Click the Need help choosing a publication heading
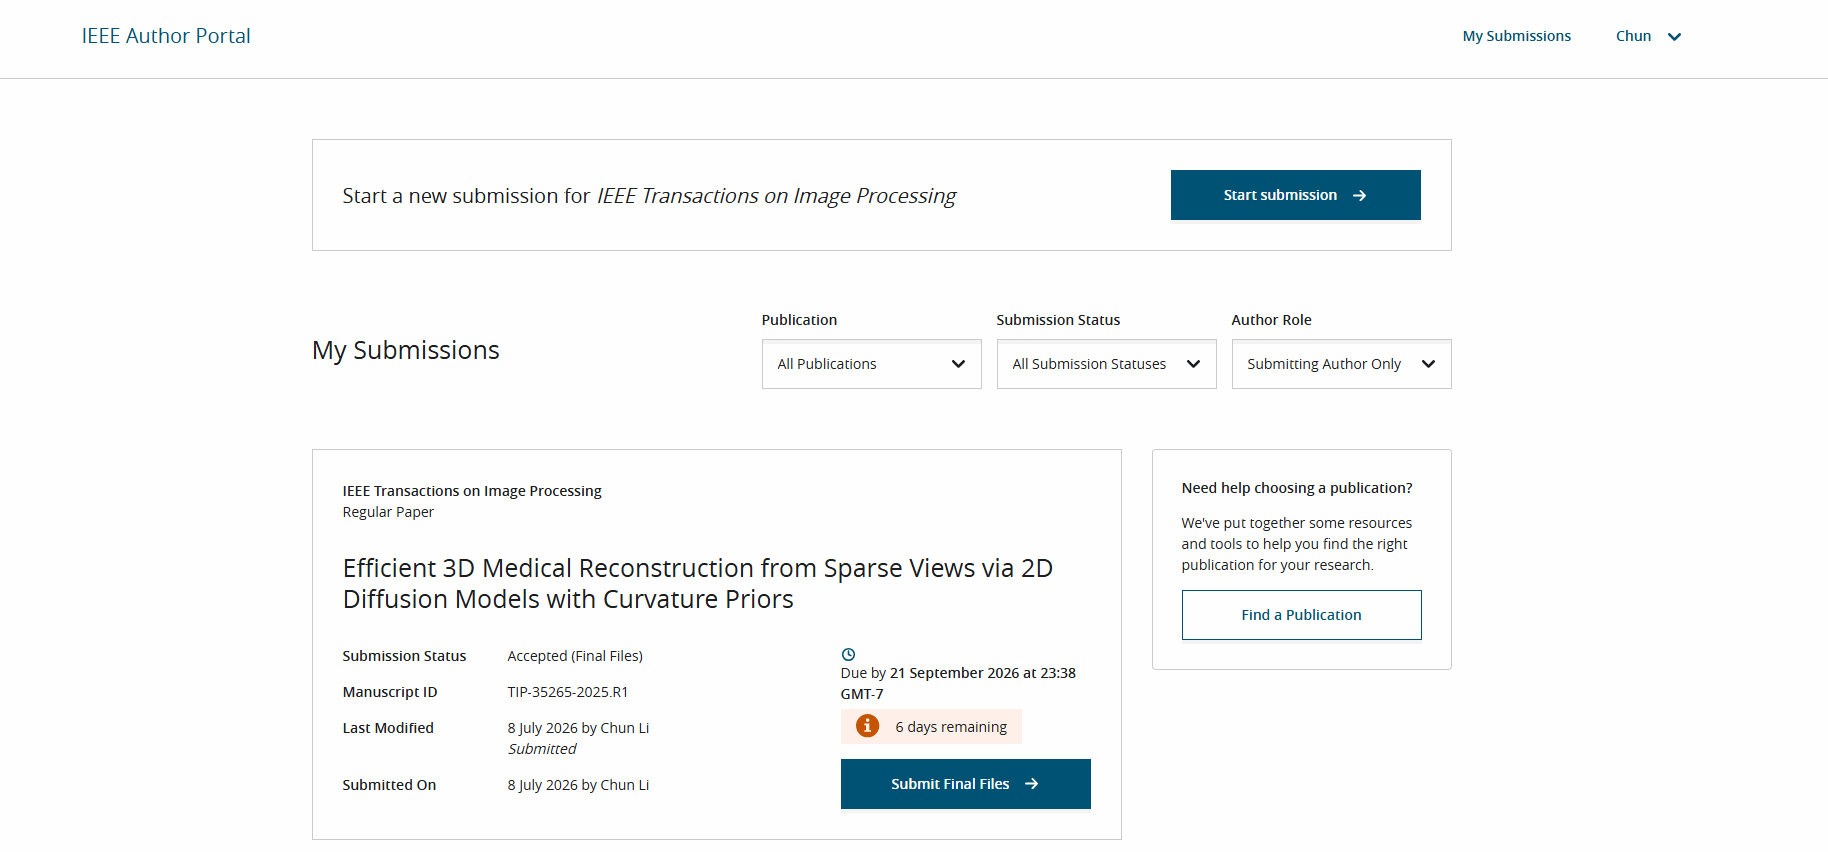 [x=1297, y=488]
